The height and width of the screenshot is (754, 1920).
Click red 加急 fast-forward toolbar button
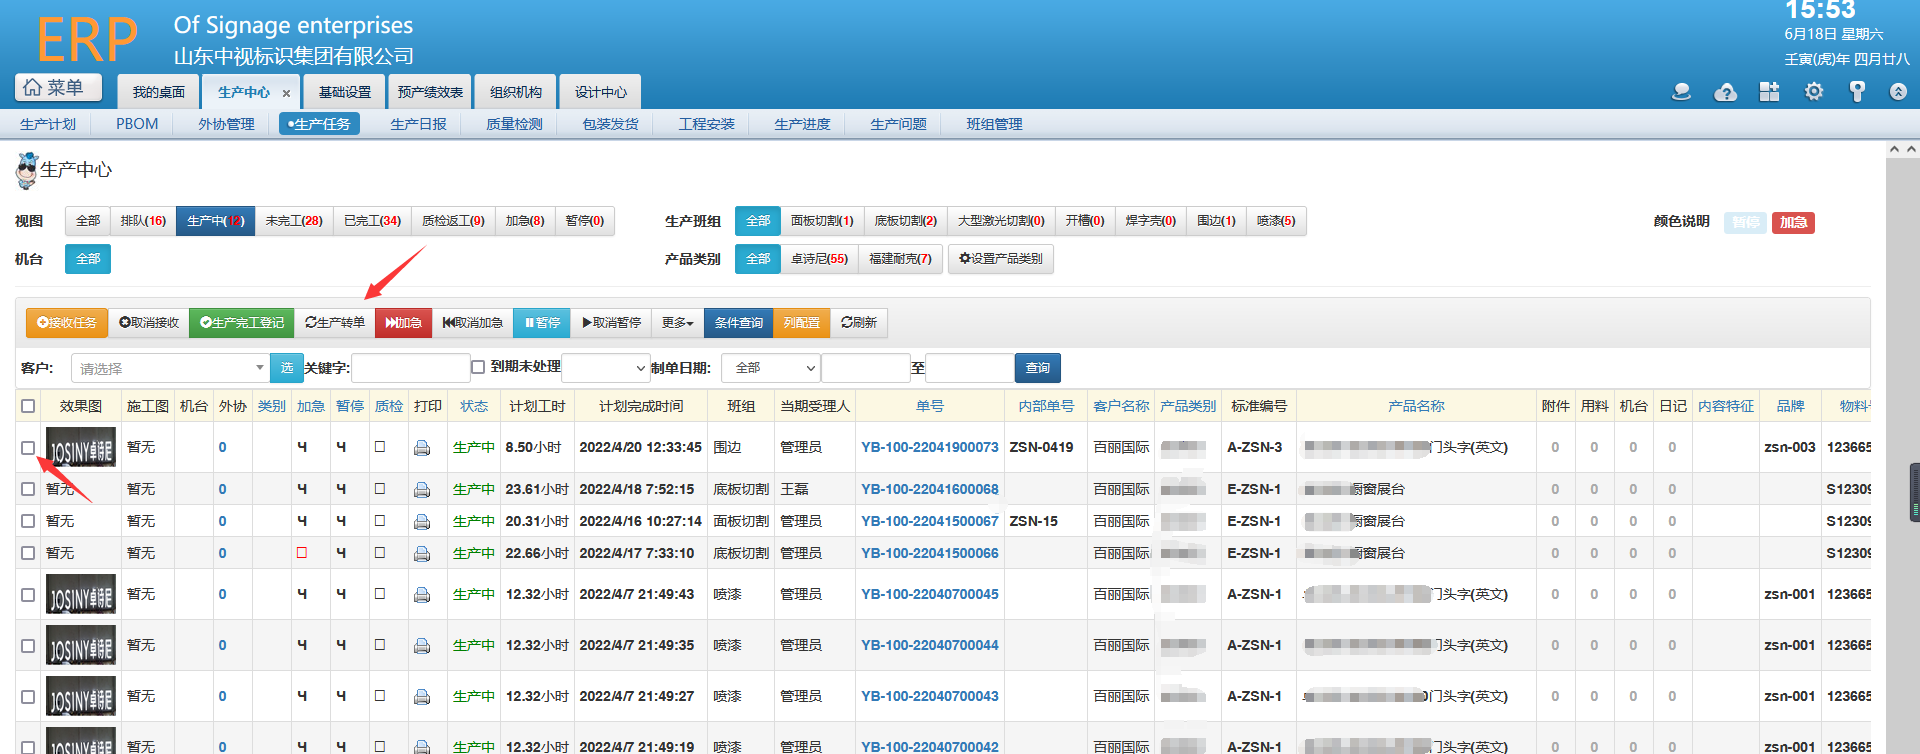(x=404, y=323)
